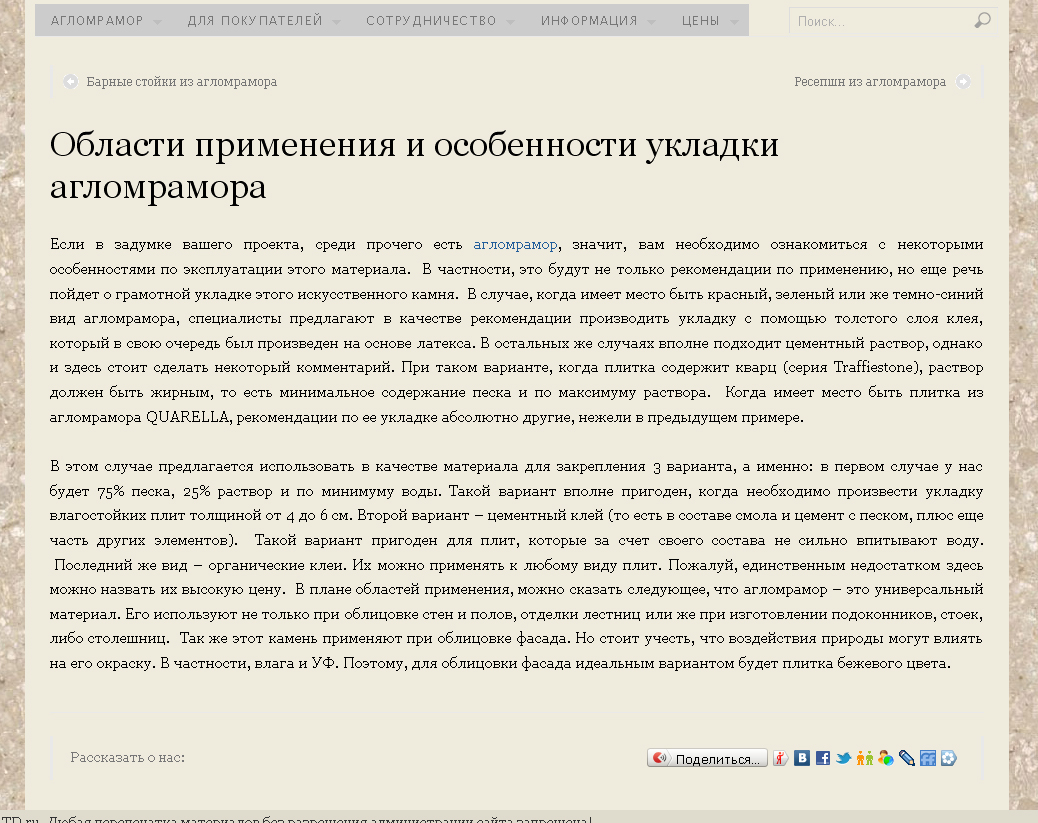
Task: Expand the arrow next to Цены
Action: [734, 22]
